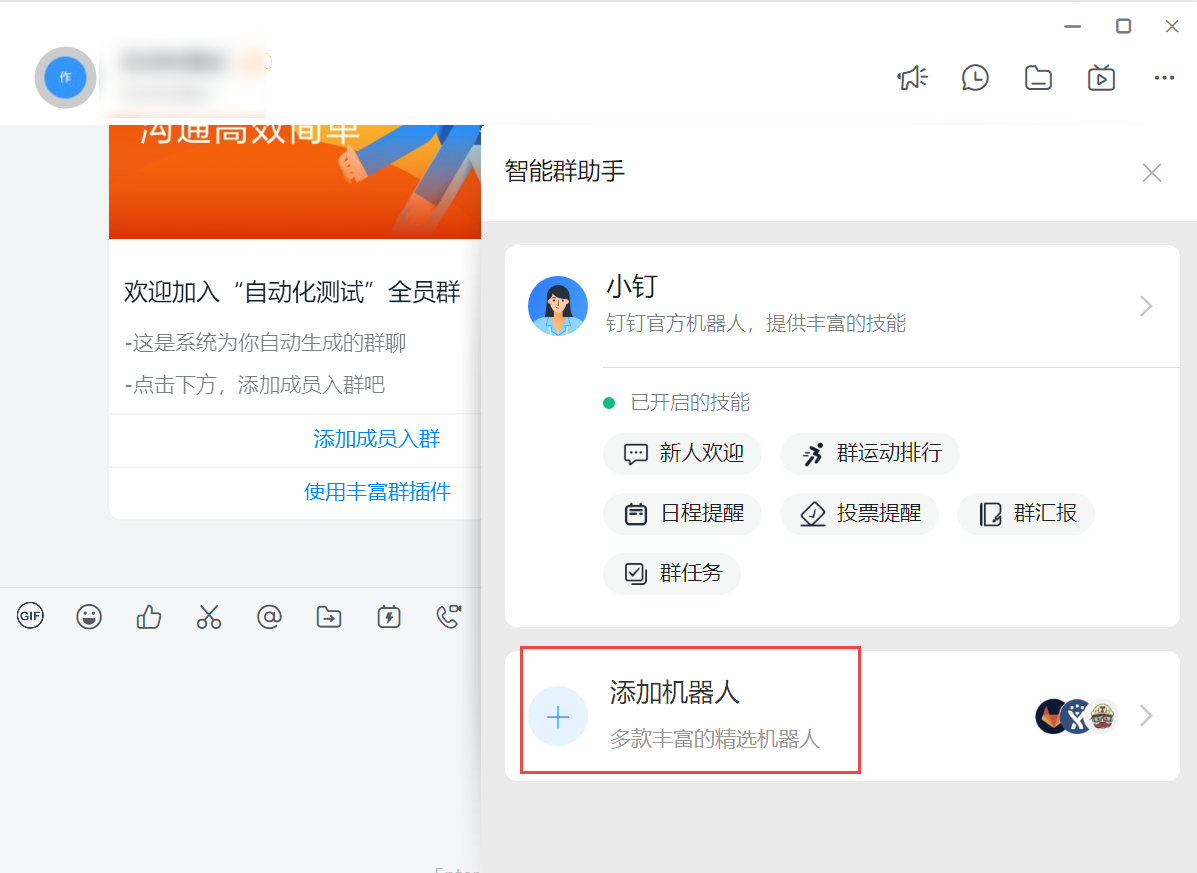Open GIF picker in message toolbar
The image size is (1197, 873).
[x=30, y=617]
